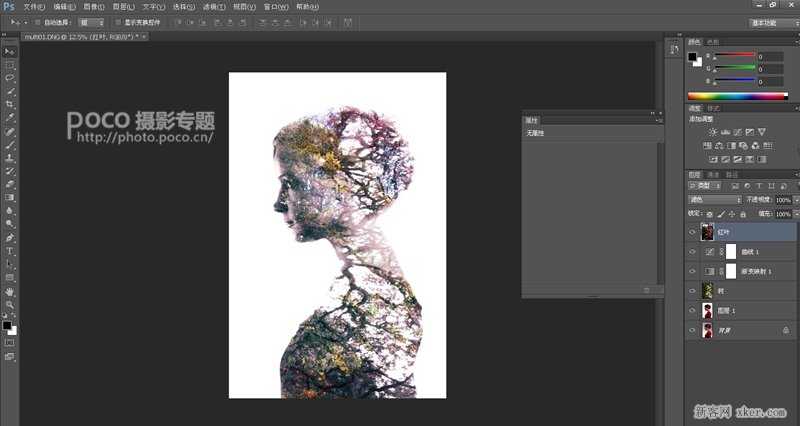
Task: Click the trash icon in Properties panel
Action: pyautogui.click(x=646, y=290)
